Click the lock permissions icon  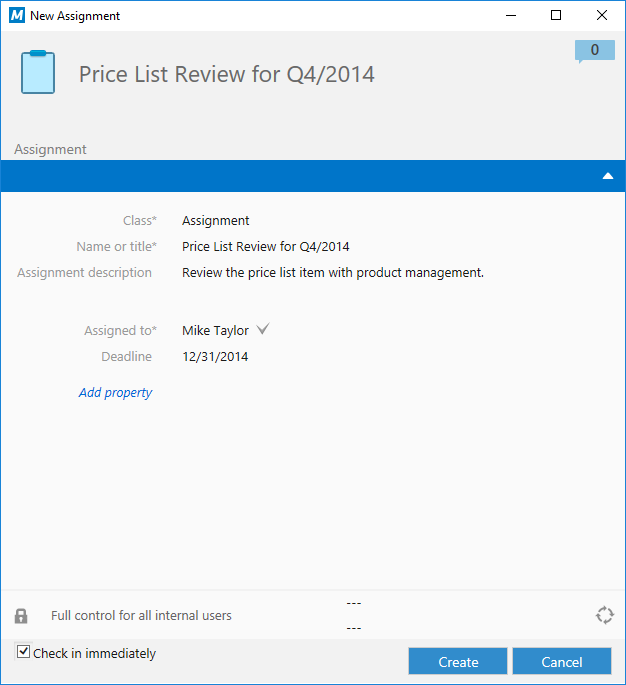[x=21, y=616]
